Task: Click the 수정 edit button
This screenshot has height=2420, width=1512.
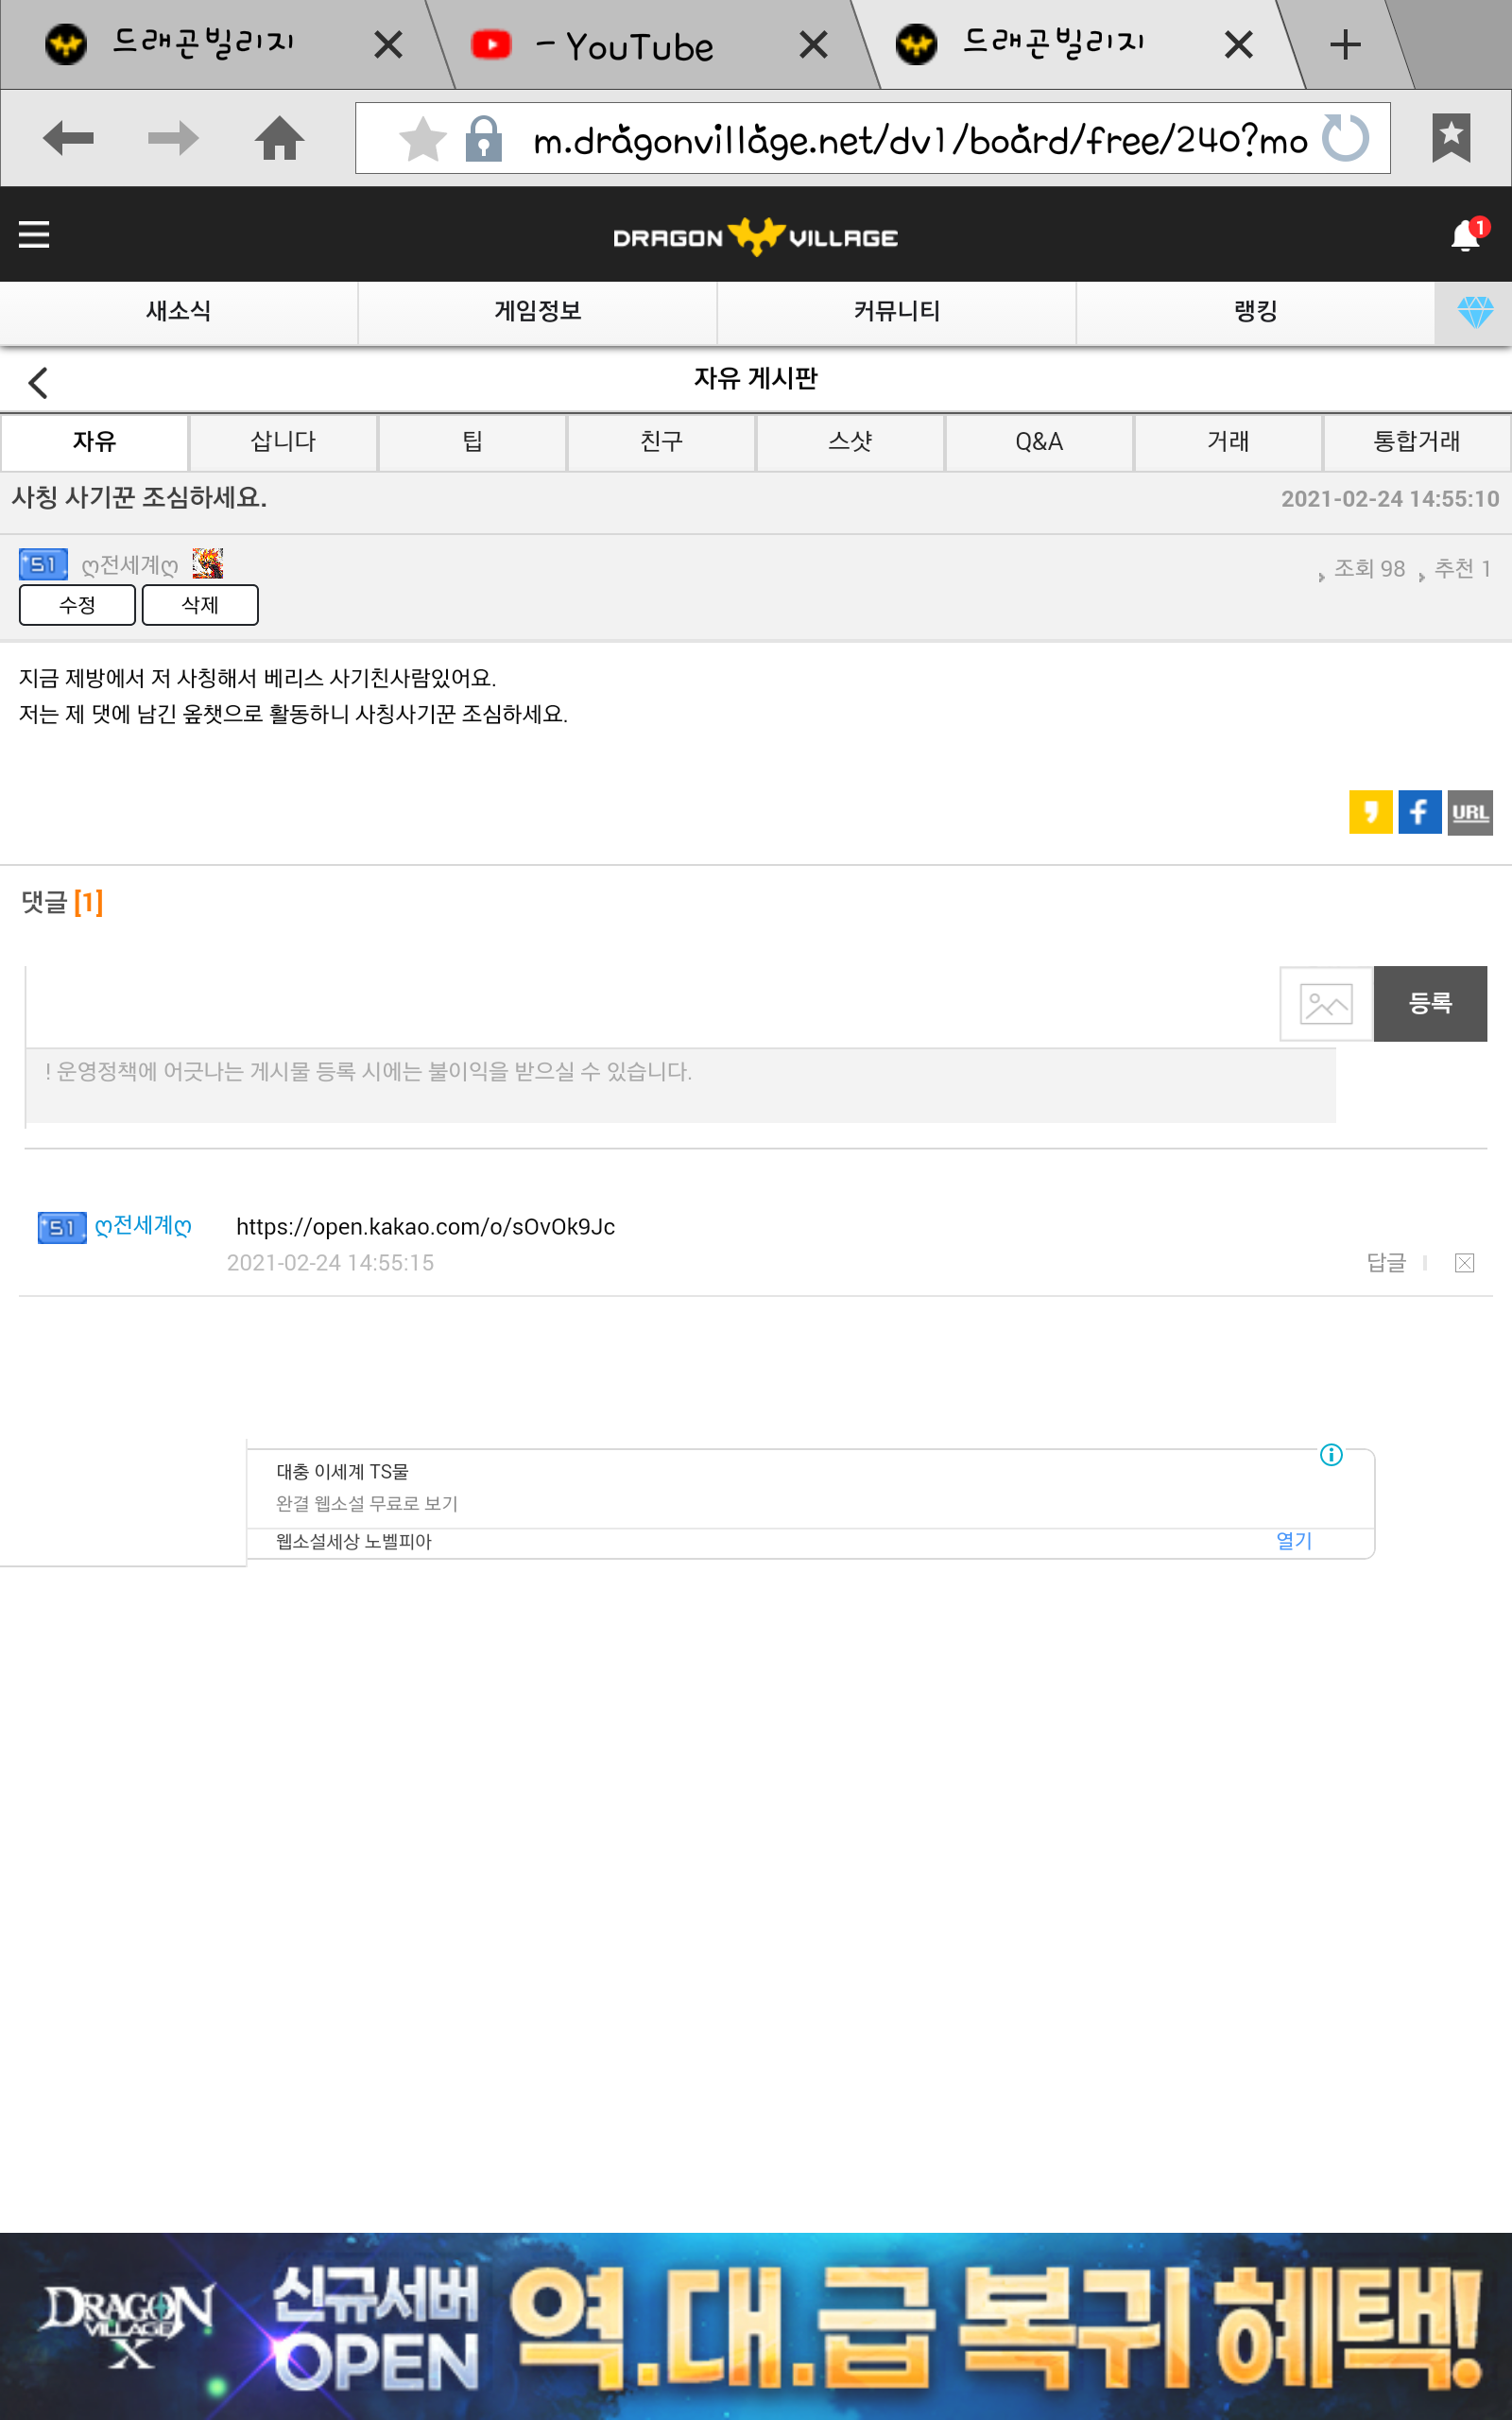Action: tap(77, 605)
